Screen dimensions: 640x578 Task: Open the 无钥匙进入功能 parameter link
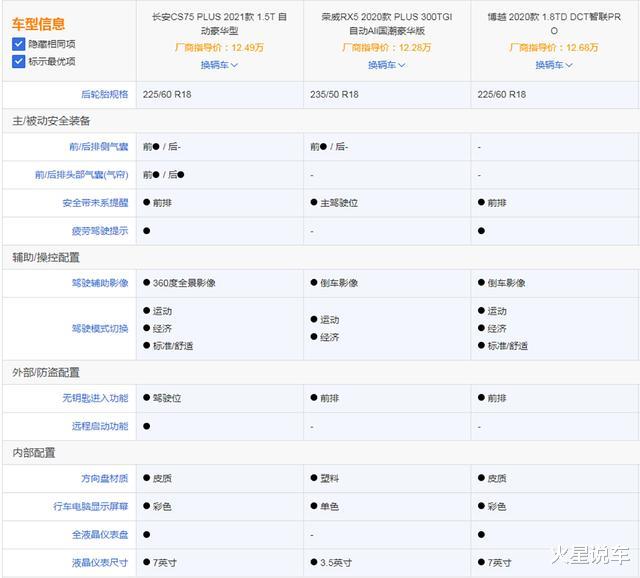(x=95, y=398)
